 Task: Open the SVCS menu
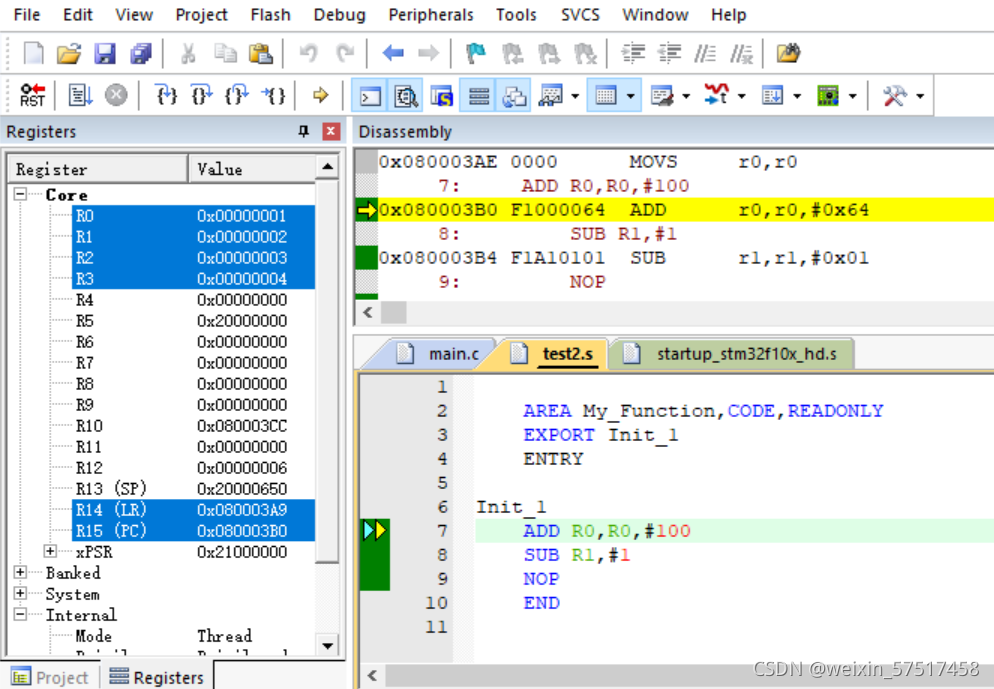pos(580,15)
